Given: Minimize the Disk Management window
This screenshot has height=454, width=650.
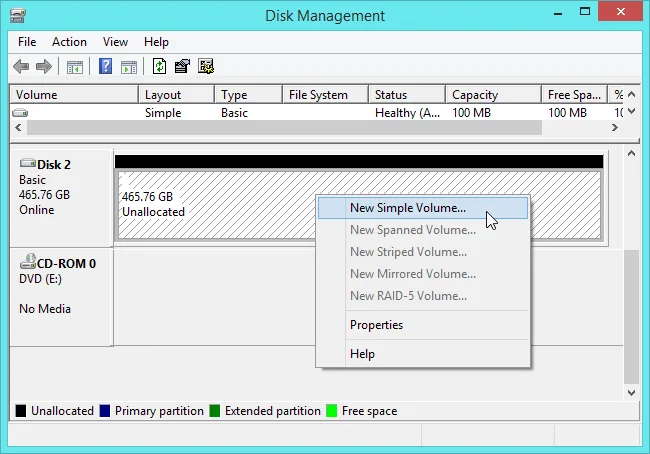Looking at the screenshot, I should click(x=558, y=12).
